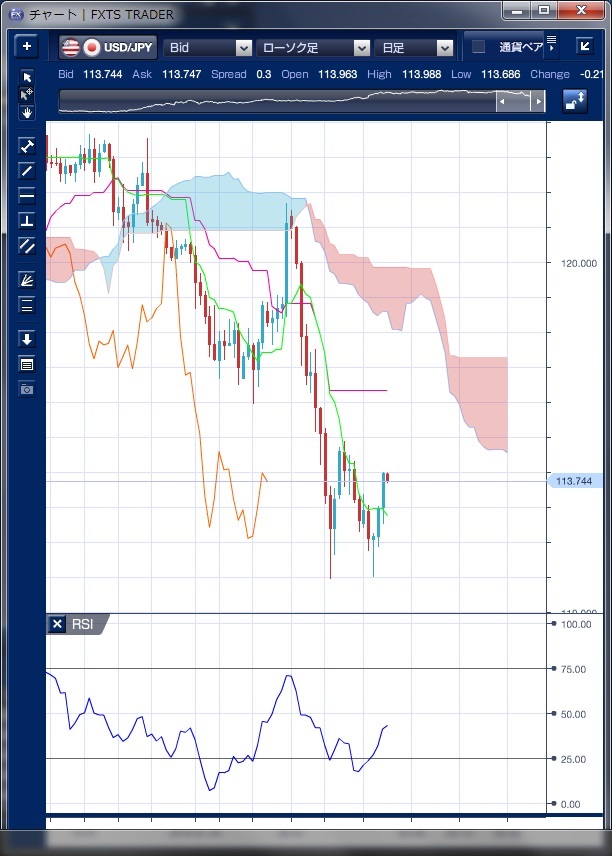612x856 pixels.
Task: Click the USD/JPY currency pair button
Action: (107, 47)
